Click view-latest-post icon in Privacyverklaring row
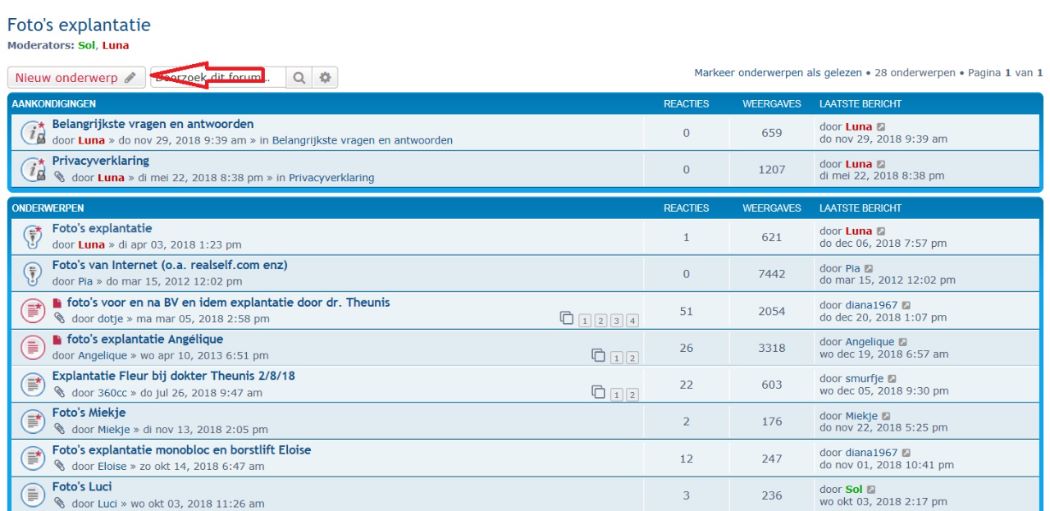Screen dimensions: 1050x511 [881, 164]
